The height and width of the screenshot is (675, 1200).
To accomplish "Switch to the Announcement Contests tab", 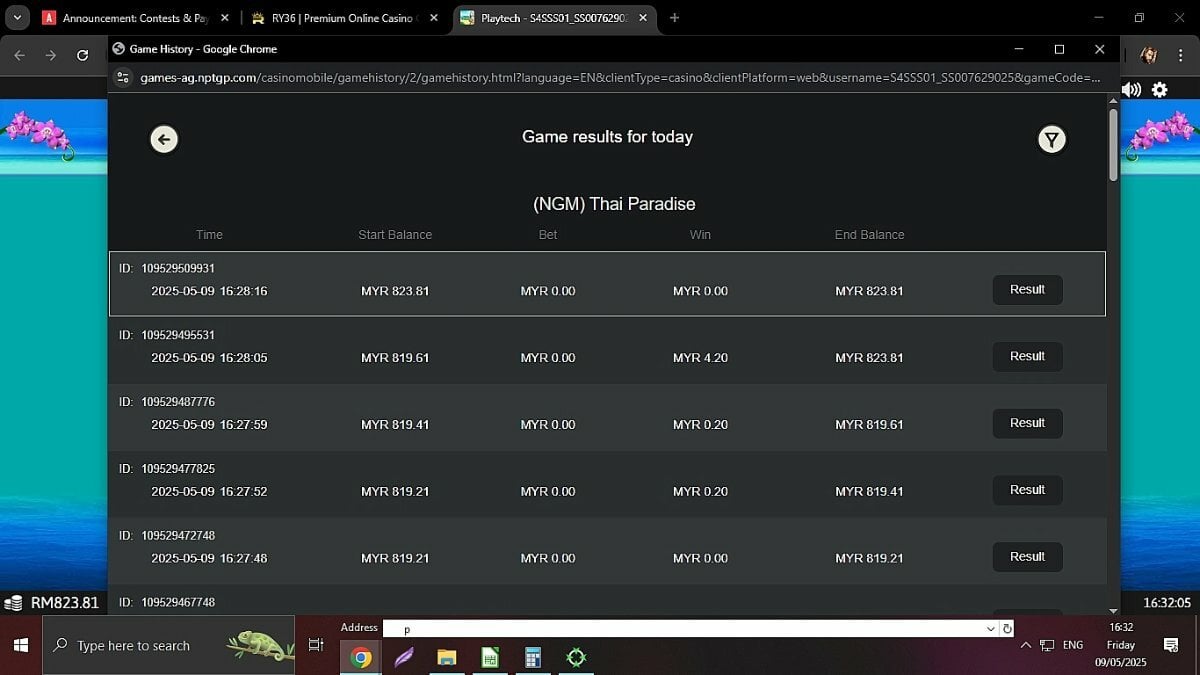I will [x=135, y=18].
